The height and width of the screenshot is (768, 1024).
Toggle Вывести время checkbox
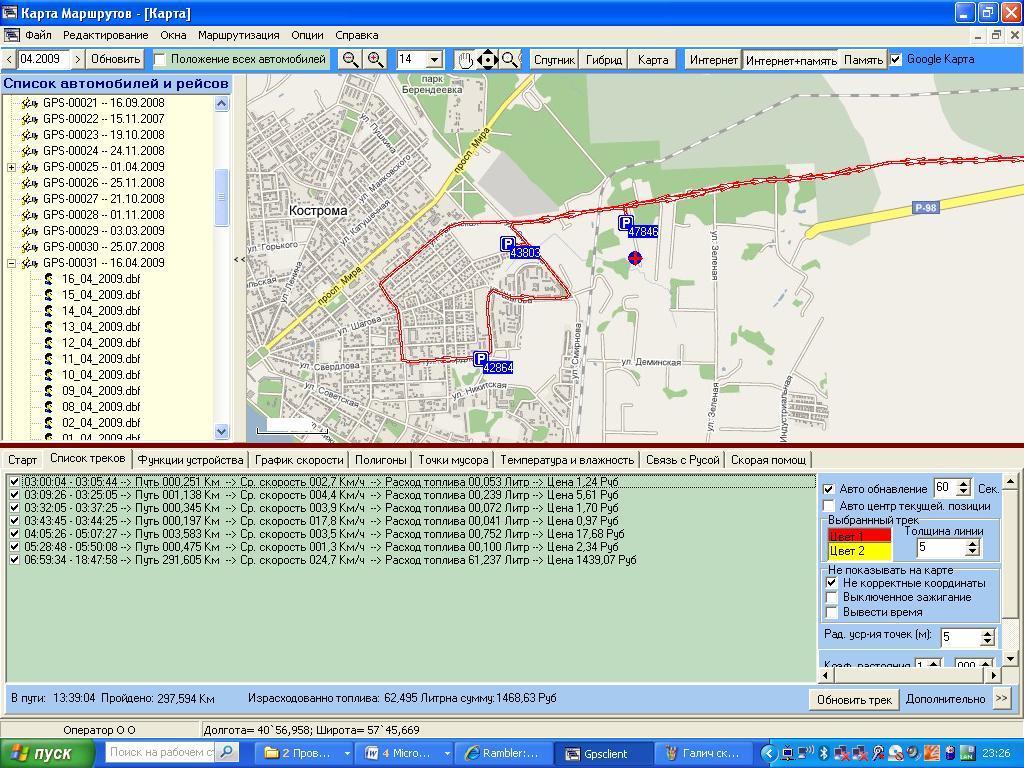[831, 613]
